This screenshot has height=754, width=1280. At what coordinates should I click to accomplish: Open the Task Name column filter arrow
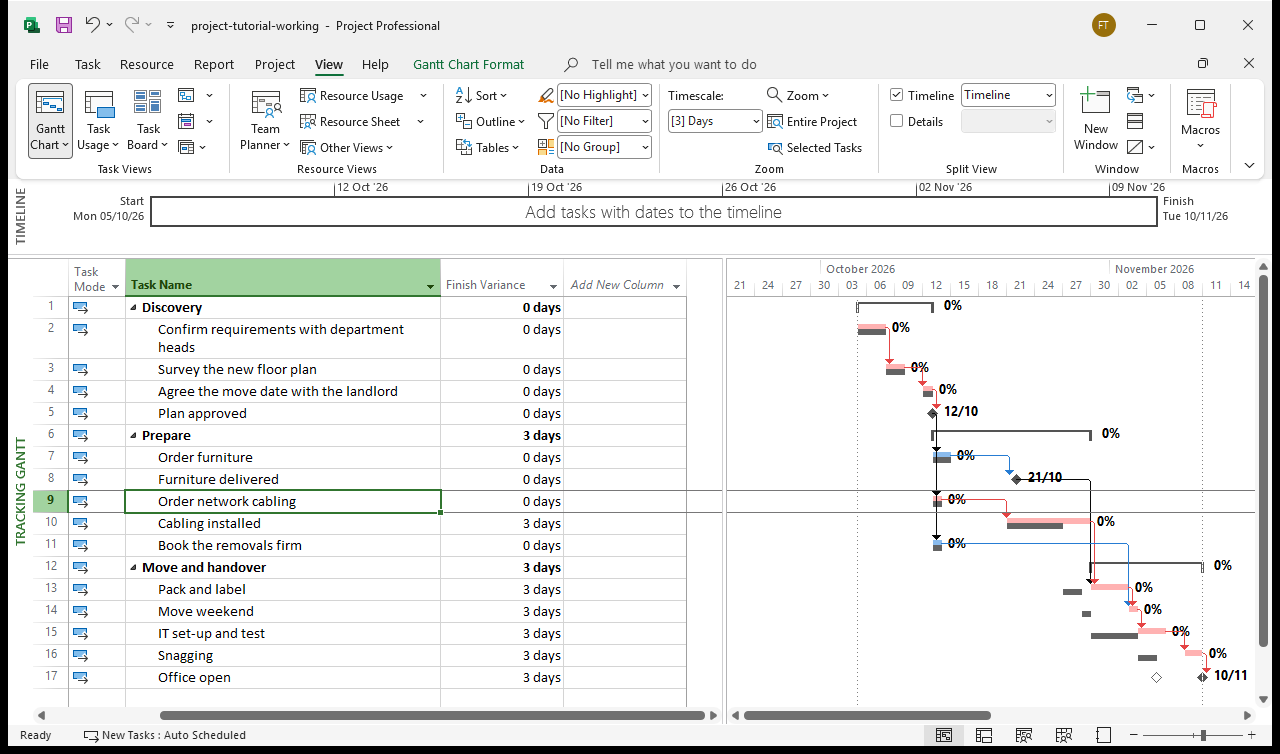click(431, 286)
